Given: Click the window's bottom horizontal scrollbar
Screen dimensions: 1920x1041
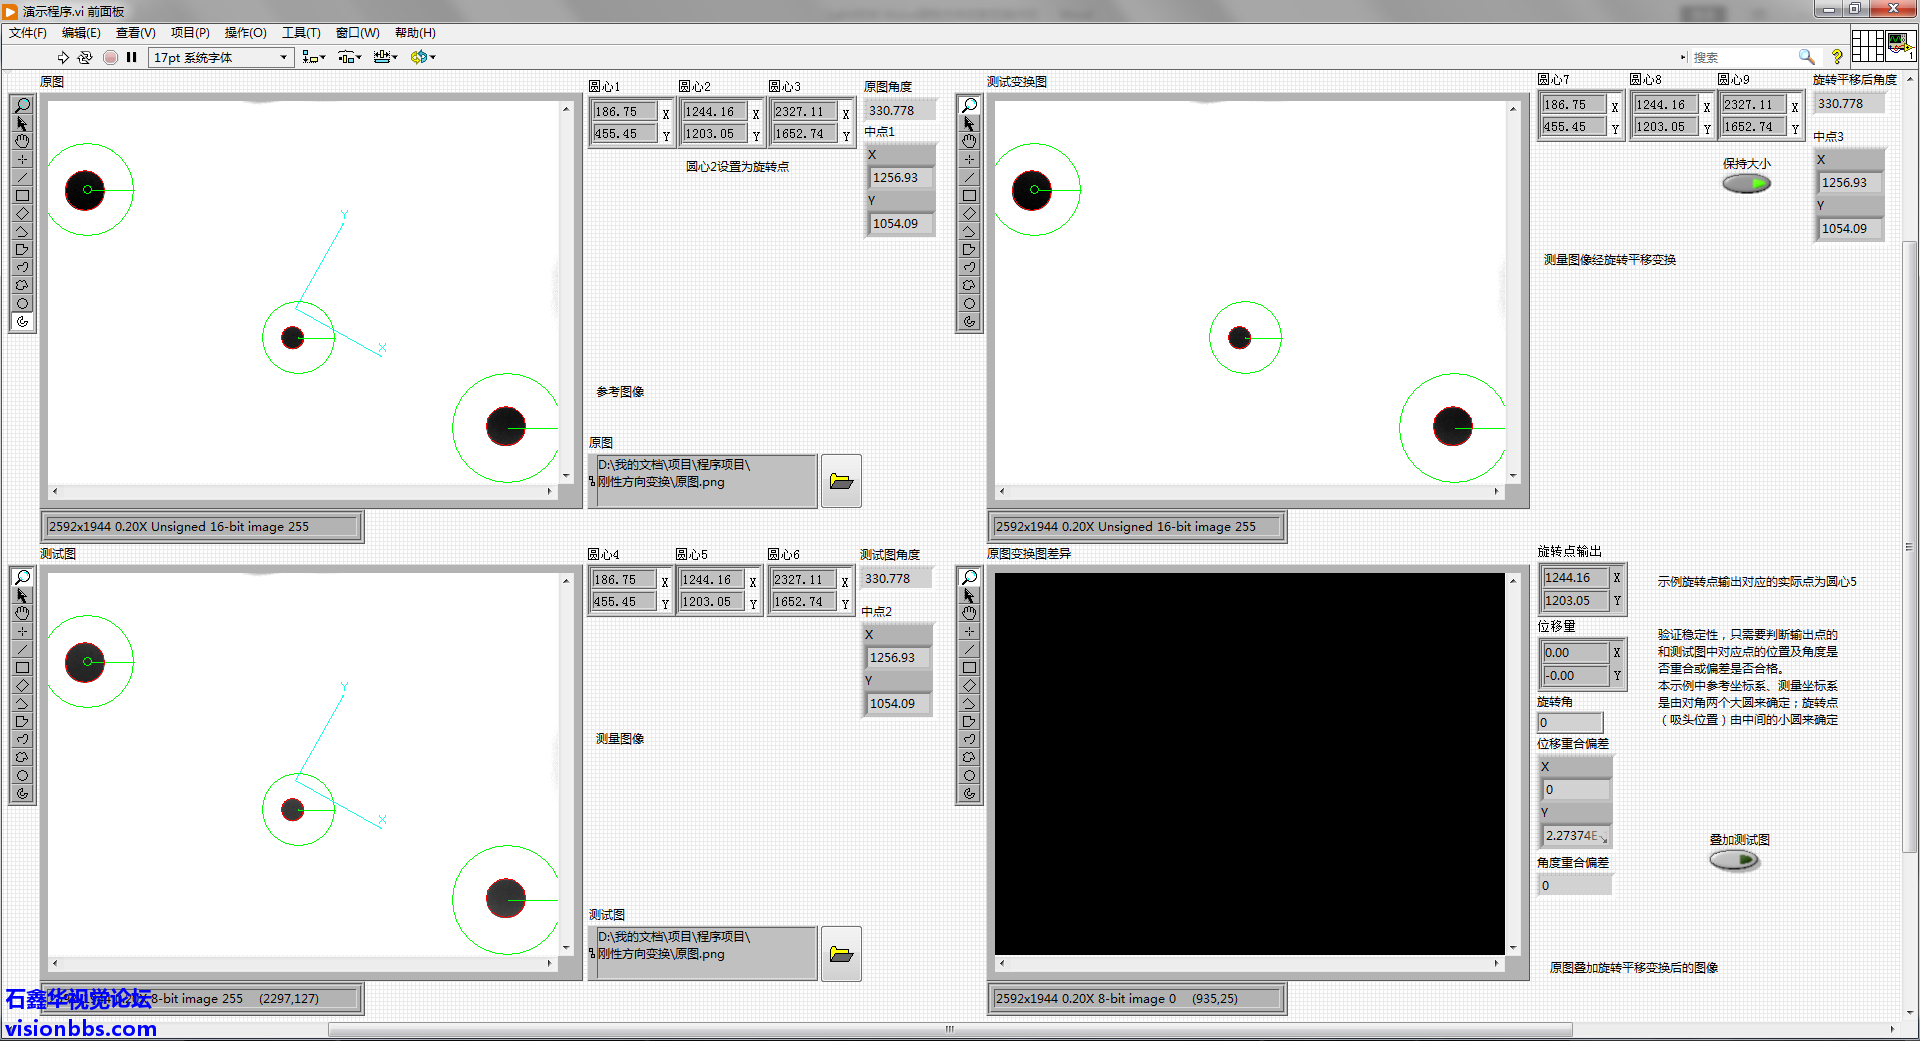Looking at the screenshot, I should (950, 1029).
